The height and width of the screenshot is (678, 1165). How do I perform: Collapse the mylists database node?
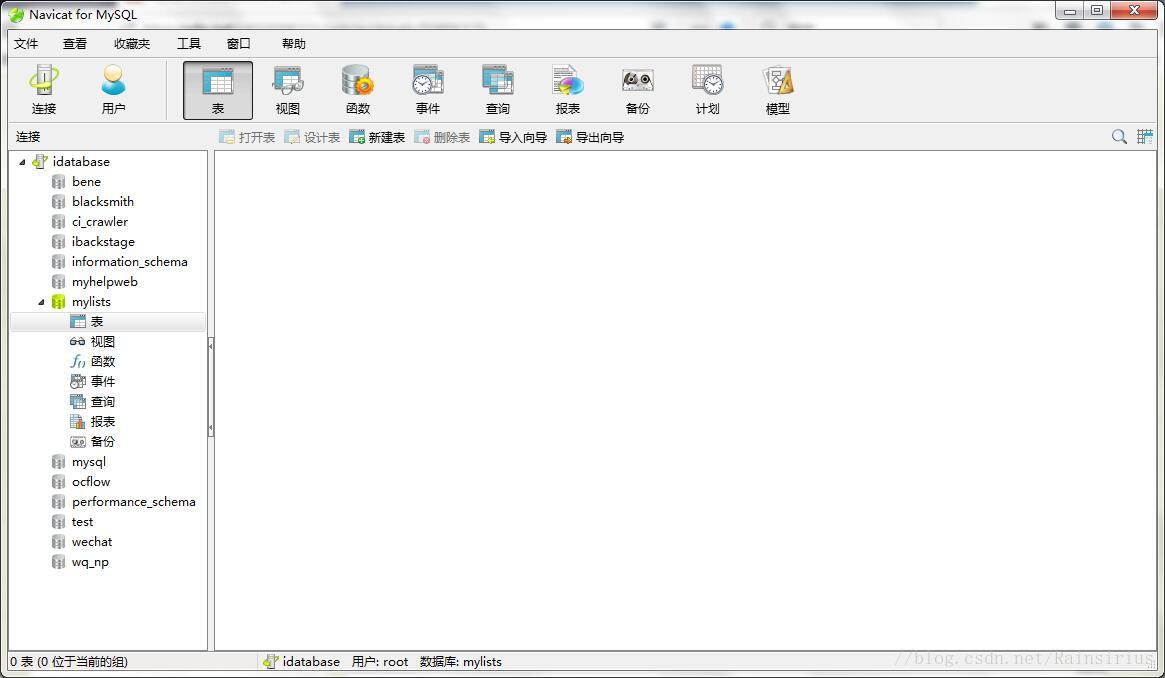point(42,302)
